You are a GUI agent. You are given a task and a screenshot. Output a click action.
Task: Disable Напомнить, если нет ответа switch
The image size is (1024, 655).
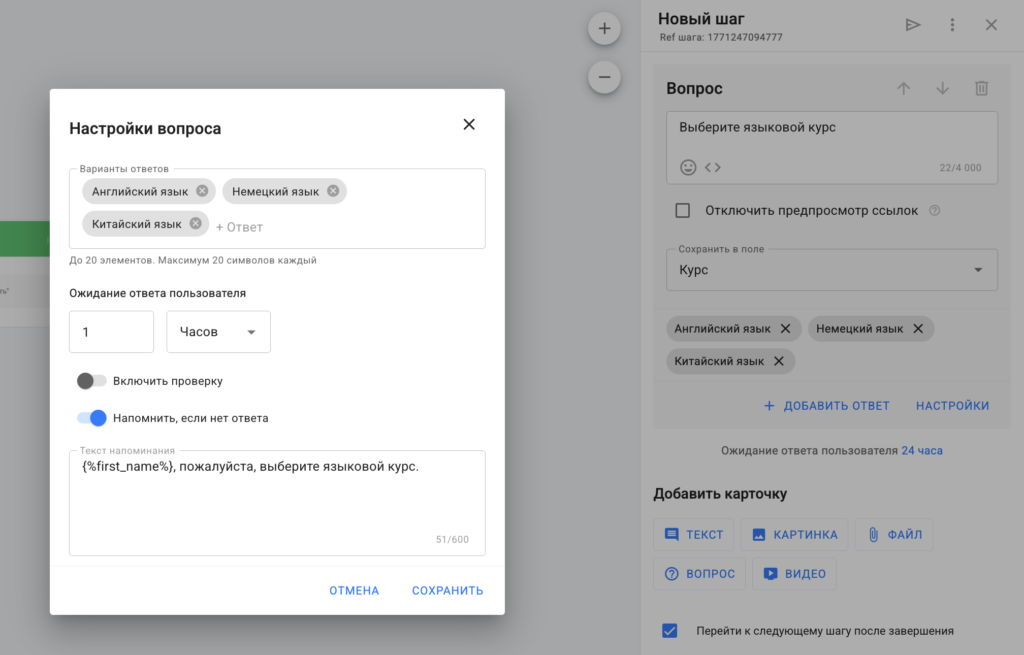[92, 418]
